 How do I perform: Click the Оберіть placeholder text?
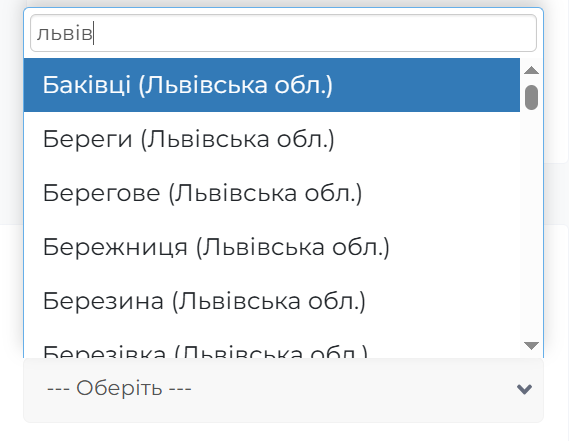tap(119, 388)
